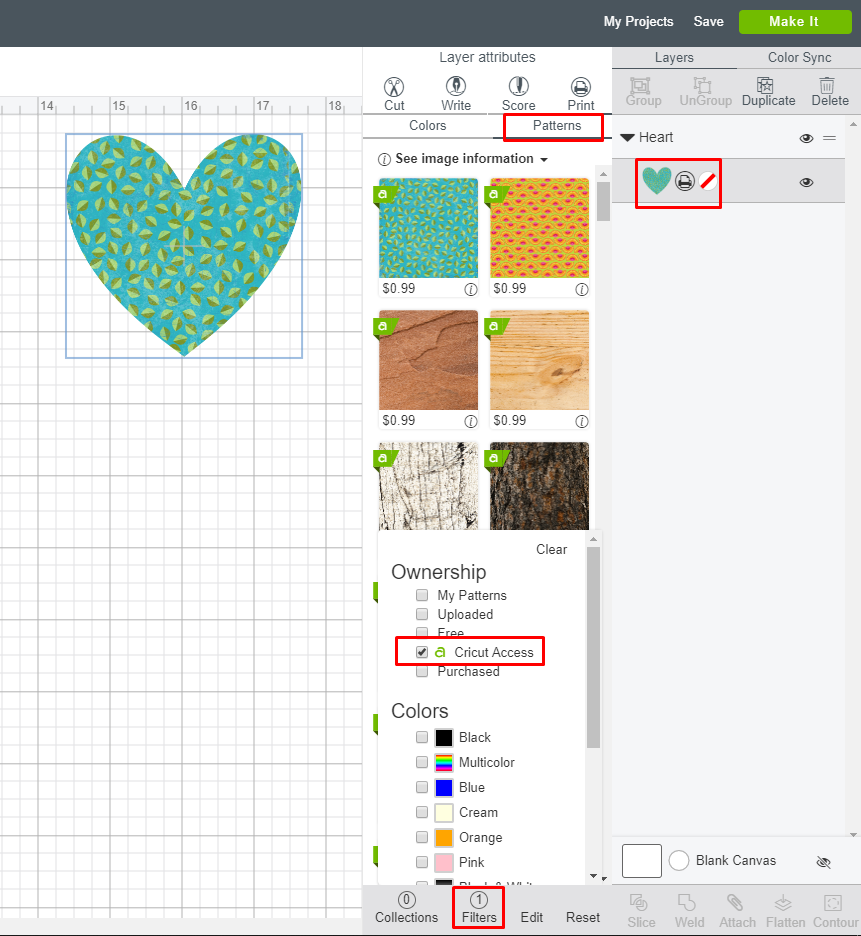The height and width of the screenshot is (936, 861).
Task: Clear all pattern filters
Action: click(x=551, y=549)
